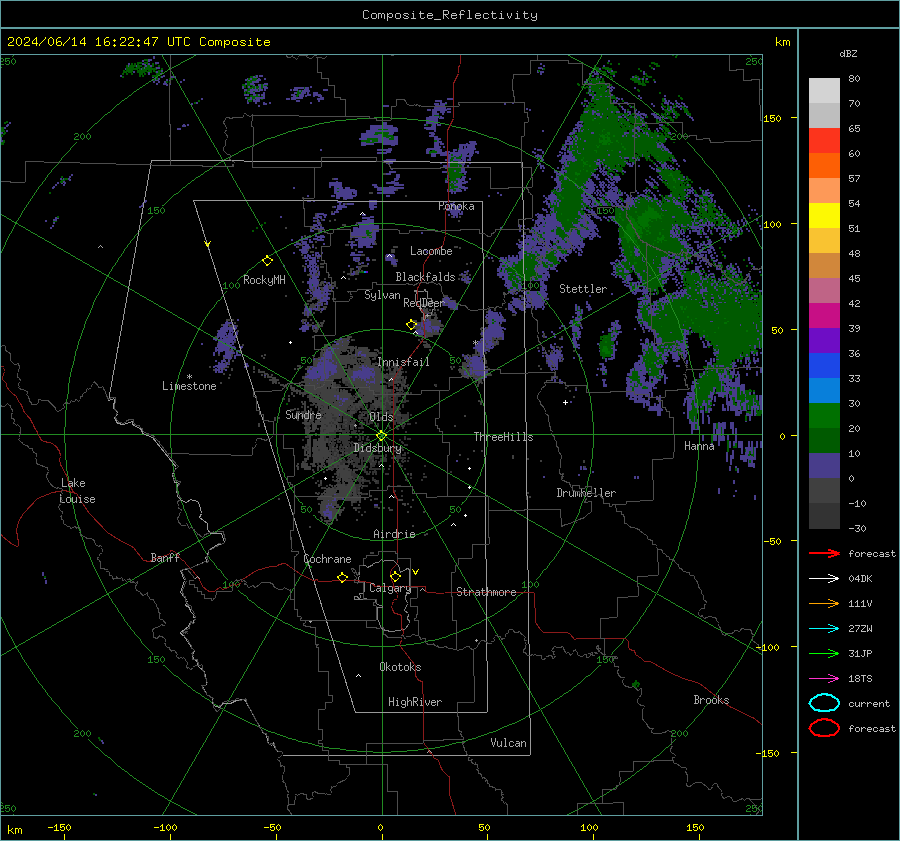Click the Ponoka city label

click(x=456, y=206)
